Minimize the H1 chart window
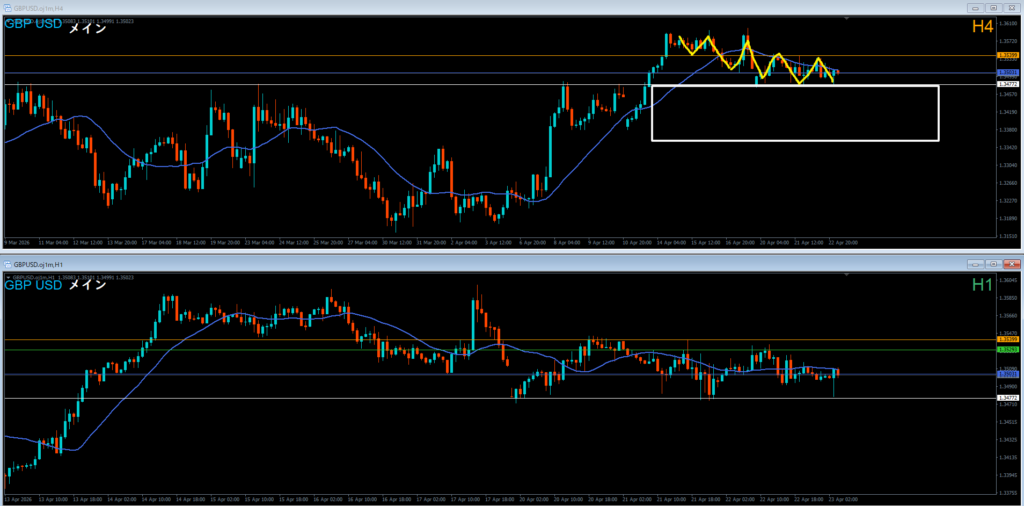The image size is (1024, 506). click(975, 264)
